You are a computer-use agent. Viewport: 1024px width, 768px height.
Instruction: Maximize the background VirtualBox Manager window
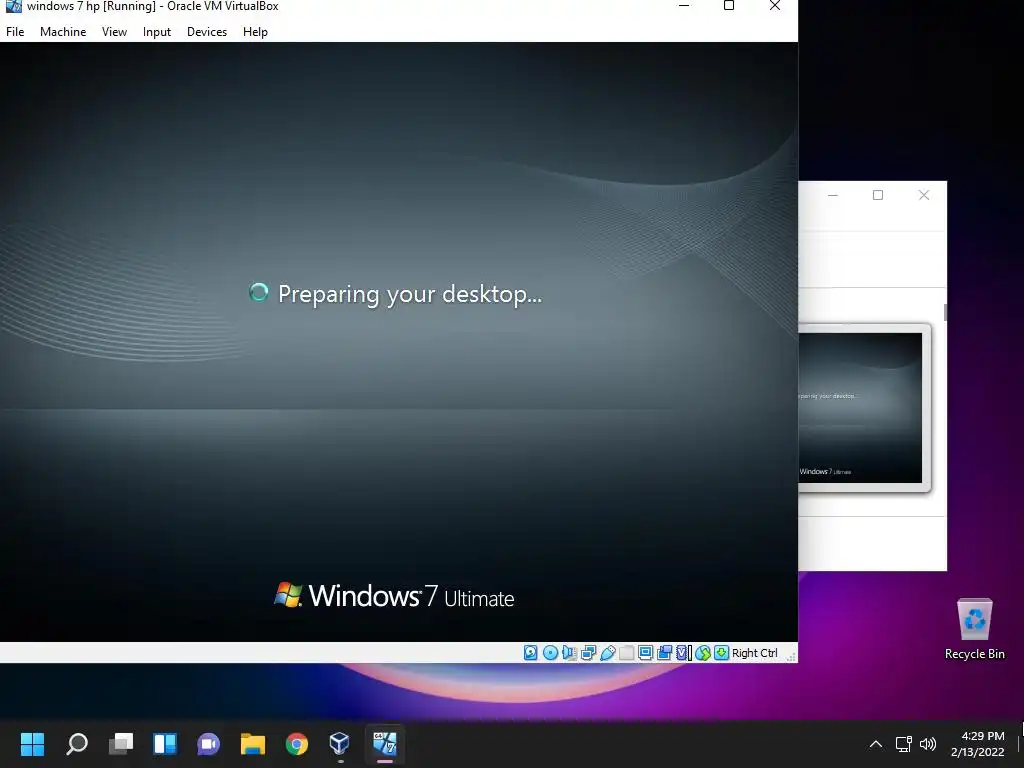click(x=878, y=195)
